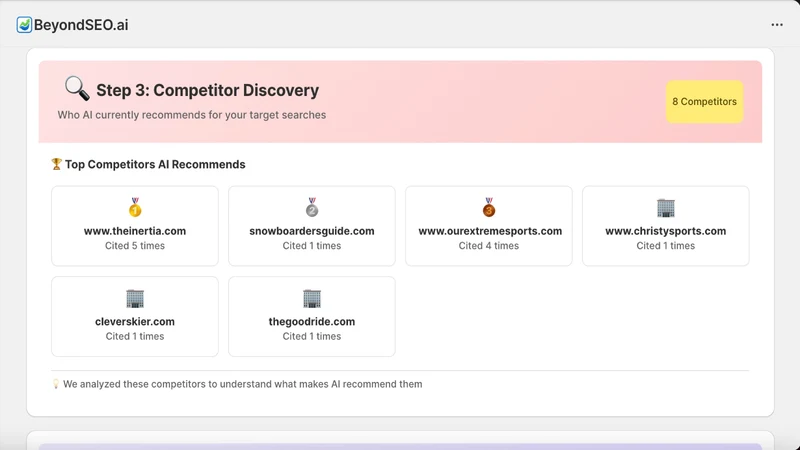Screen dimensions: 800x450
Task: Open the three-dots more options menu
Action: pos(777,24)
